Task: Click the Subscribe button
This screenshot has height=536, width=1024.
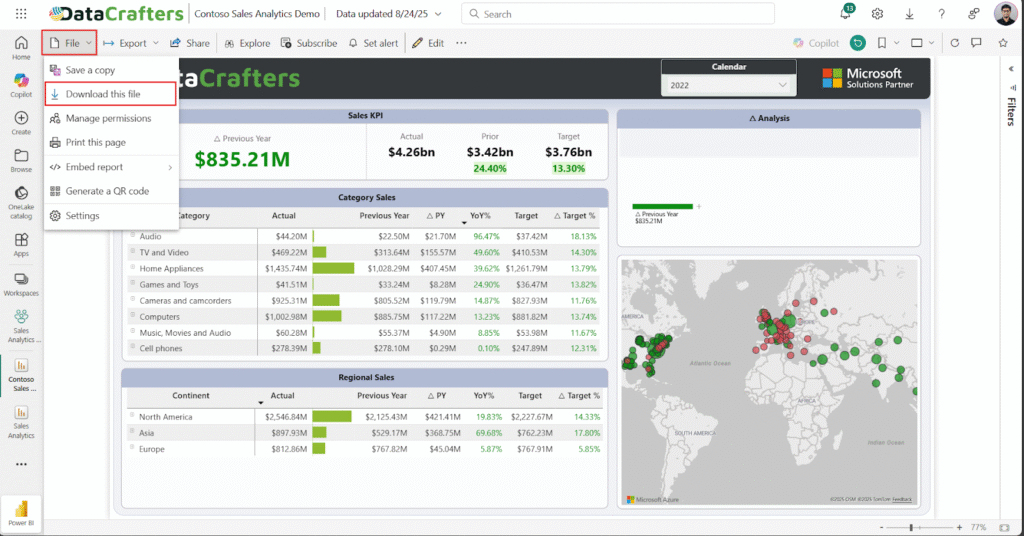Action: point(309,43)
